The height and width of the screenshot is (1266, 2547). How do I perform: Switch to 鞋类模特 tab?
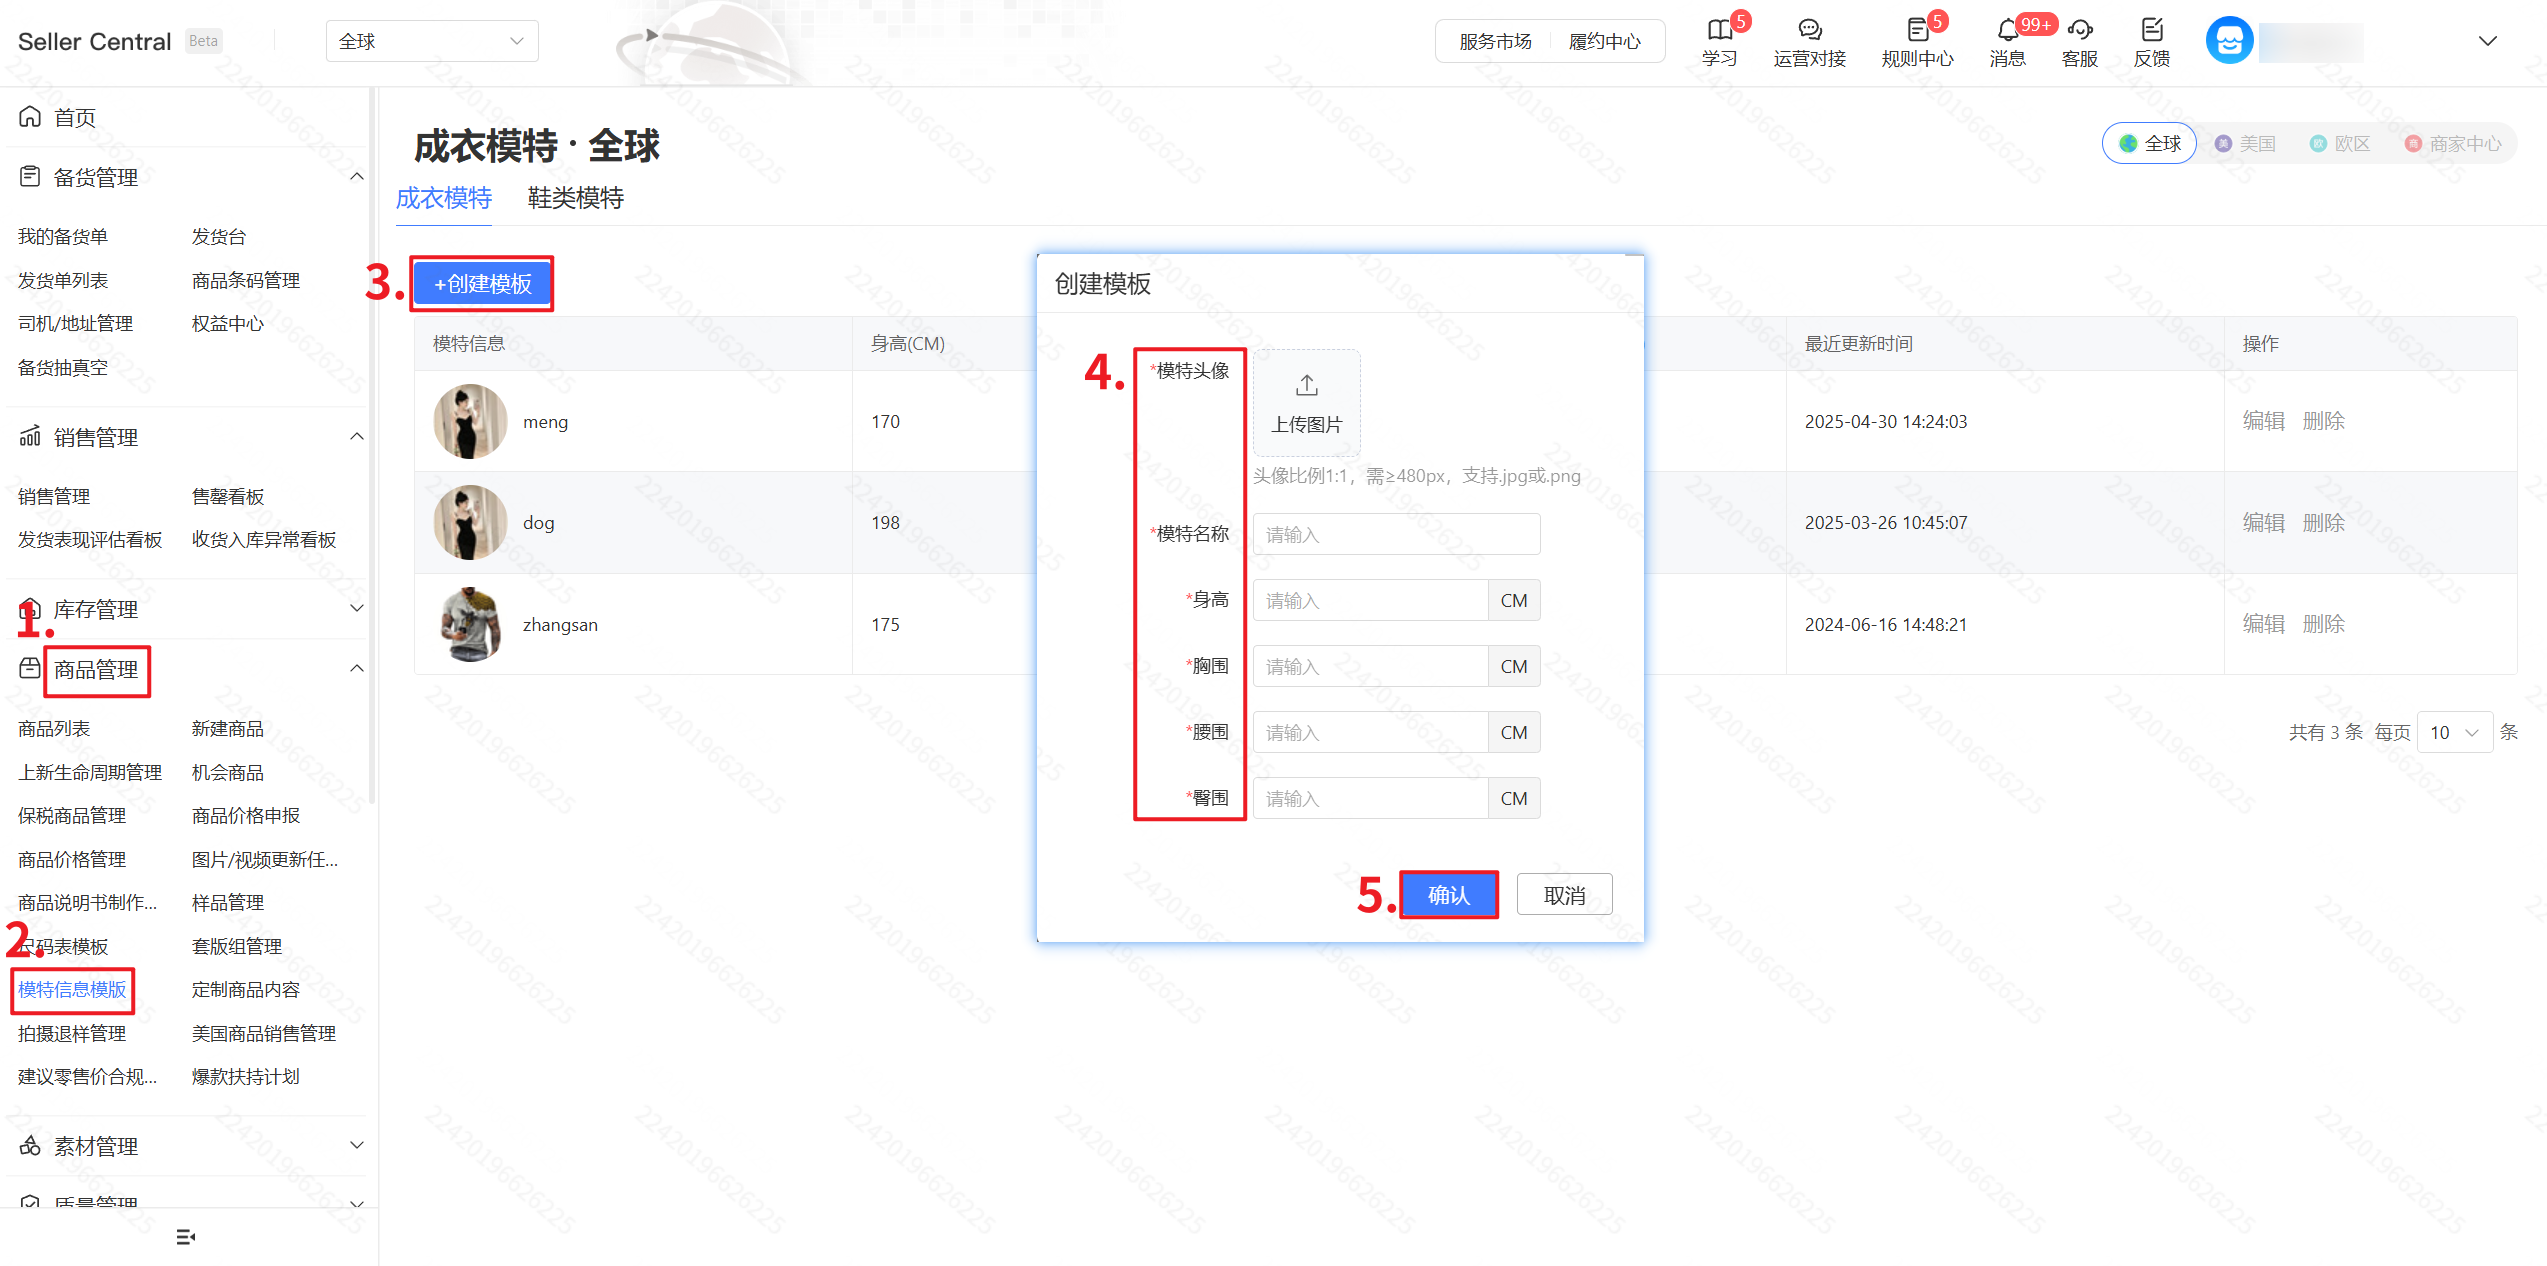[x=575, y=198]
